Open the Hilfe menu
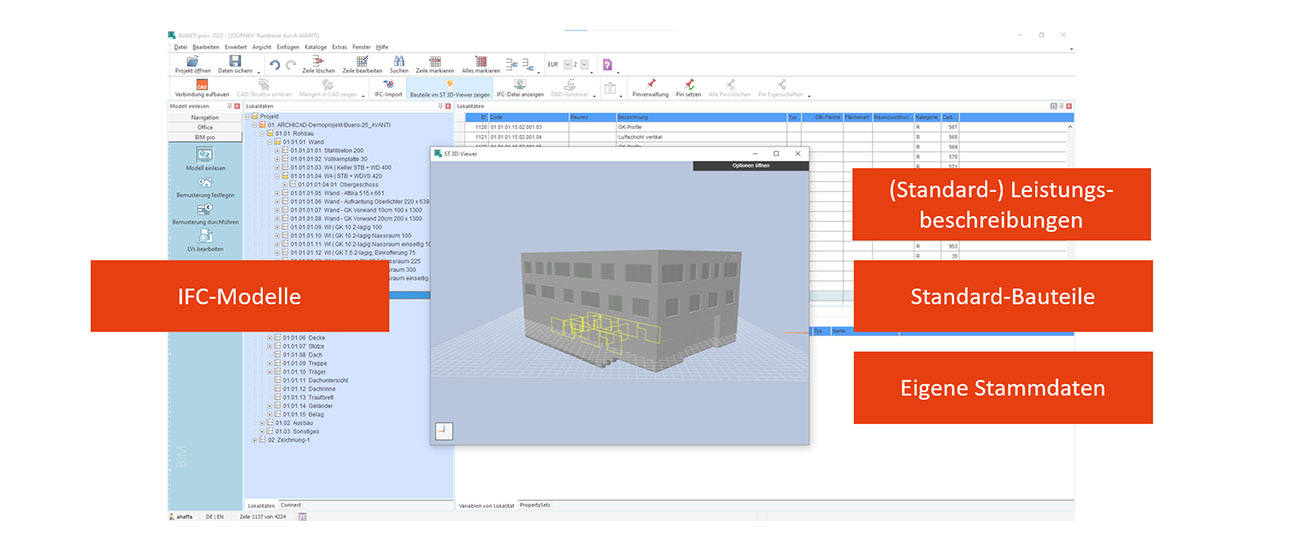The width and height of the screenshot is (1300, 551). tap(382, 47)
